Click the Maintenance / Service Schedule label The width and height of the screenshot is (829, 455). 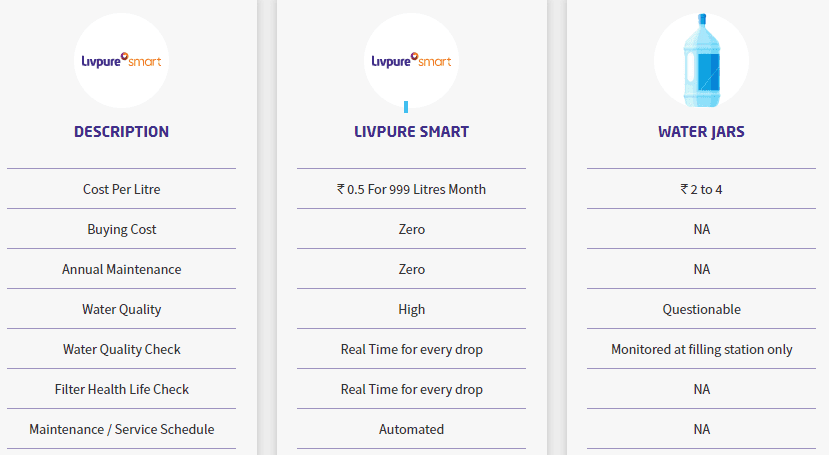(121, 429)
